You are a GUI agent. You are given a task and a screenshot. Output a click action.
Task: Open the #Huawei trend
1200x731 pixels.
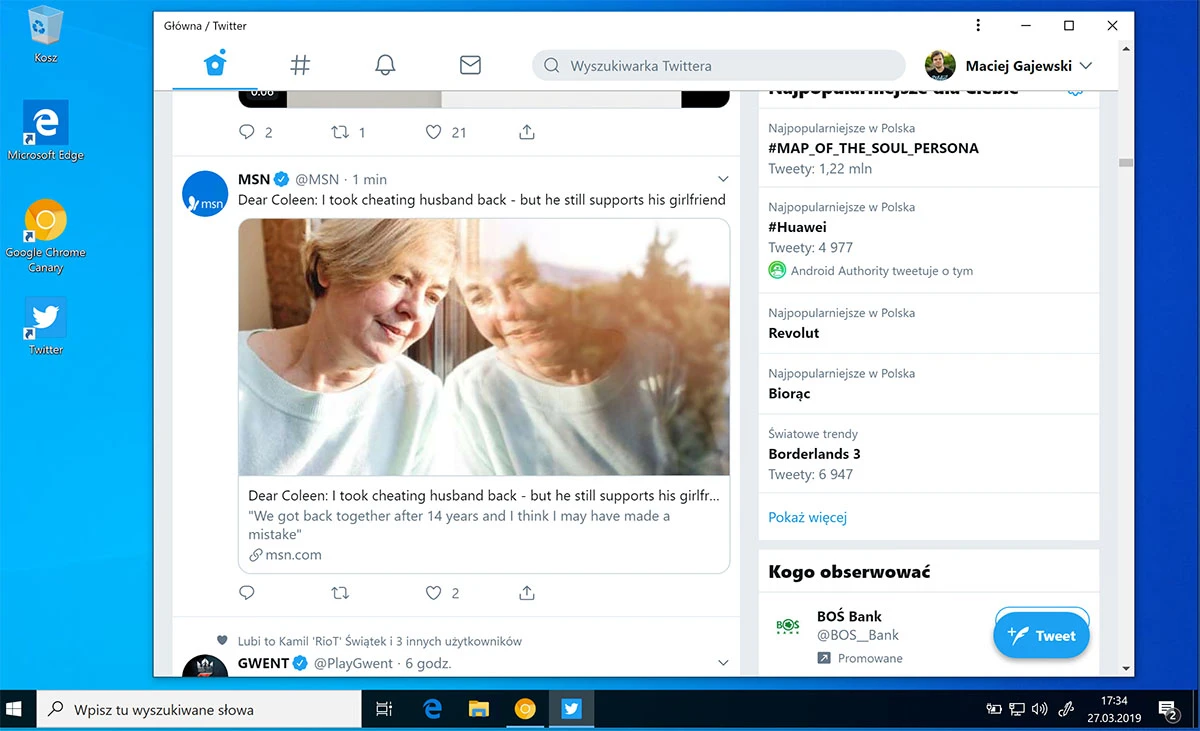tap(798, 227)
